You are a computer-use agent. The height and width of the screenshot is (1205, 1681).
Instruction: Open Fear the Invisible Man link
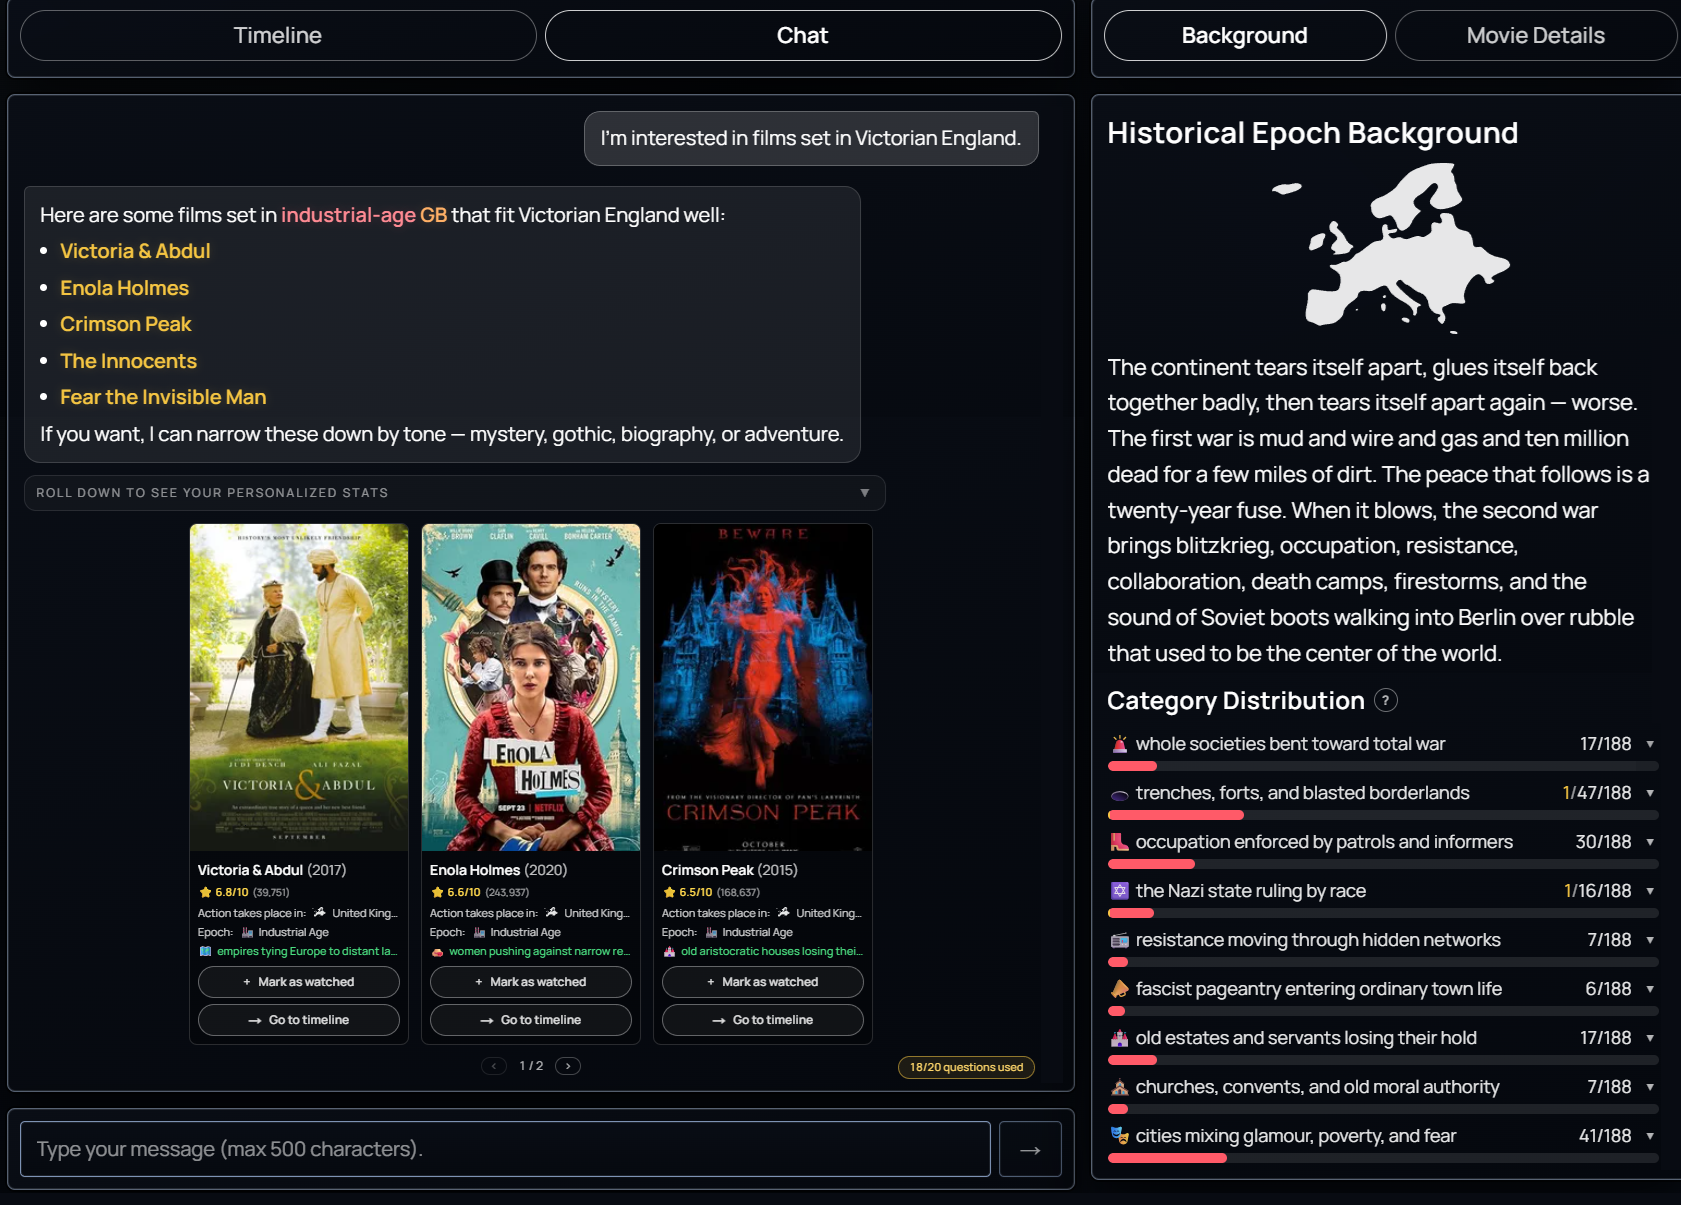pos(163,397)
